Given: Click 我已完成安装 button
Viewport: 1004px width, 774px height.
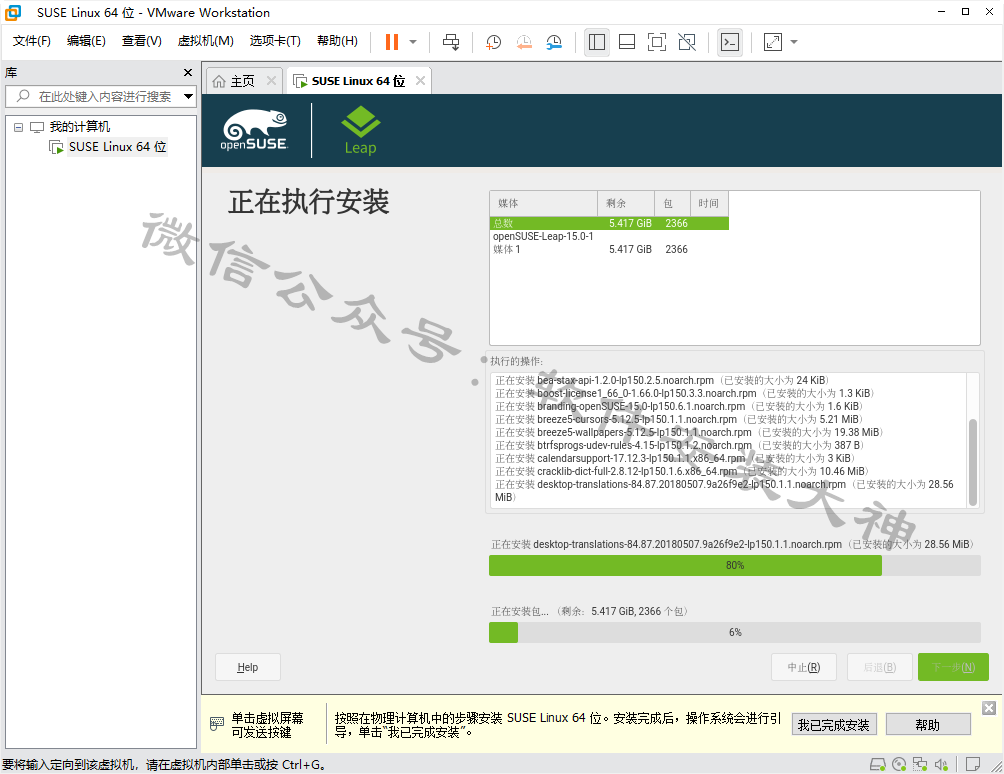Looking at the screenshot, I should (834, 725).
